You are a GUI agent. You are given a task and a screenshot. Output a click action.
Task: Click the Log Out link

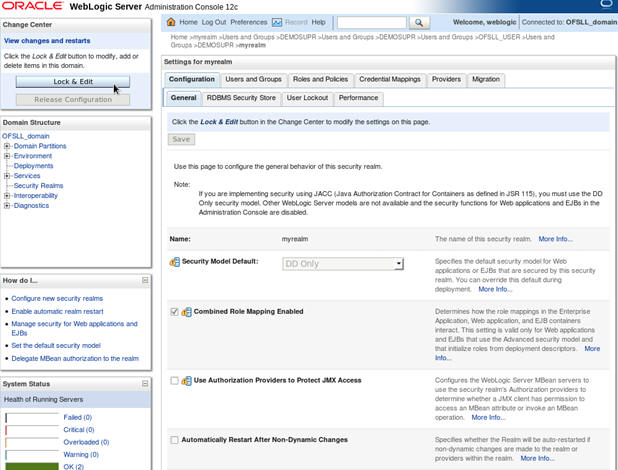pos(214,22)
